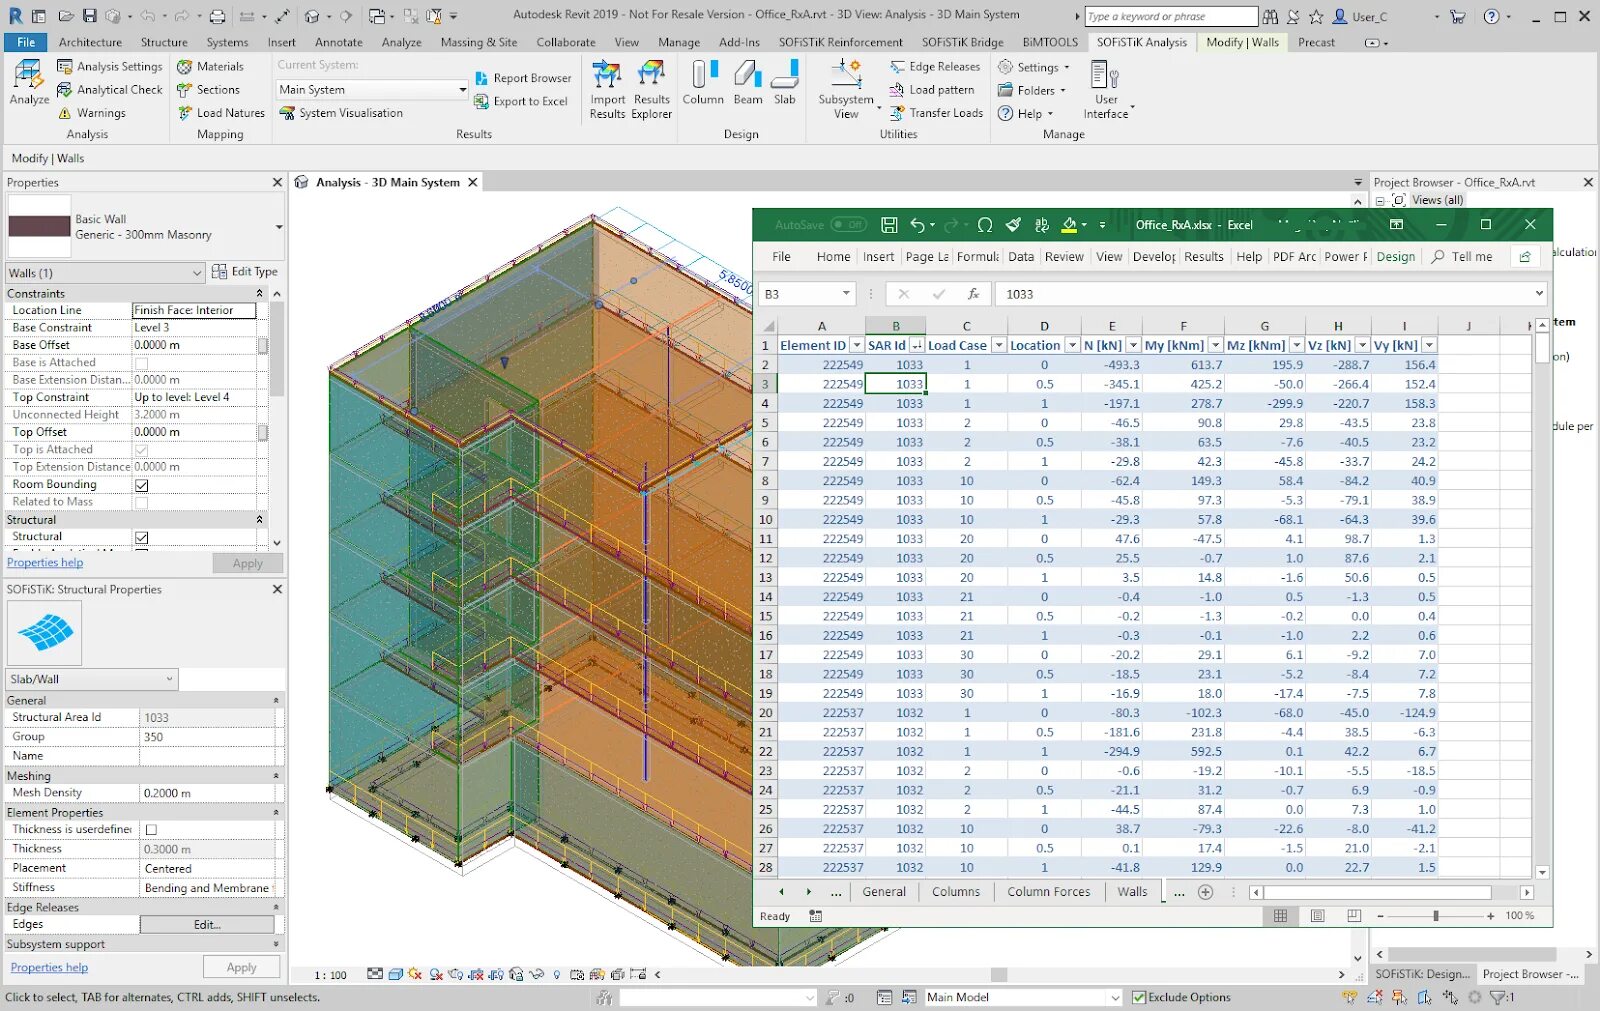Open the Revit File menu
Screen dimensions: 1600x1011
[x=26, y=42]
